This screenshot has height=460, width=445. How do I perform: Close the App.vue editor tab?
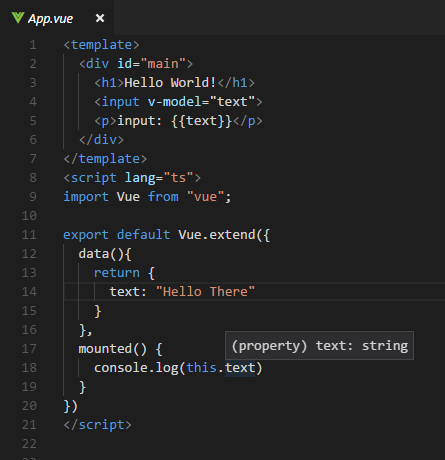[100, 18]
